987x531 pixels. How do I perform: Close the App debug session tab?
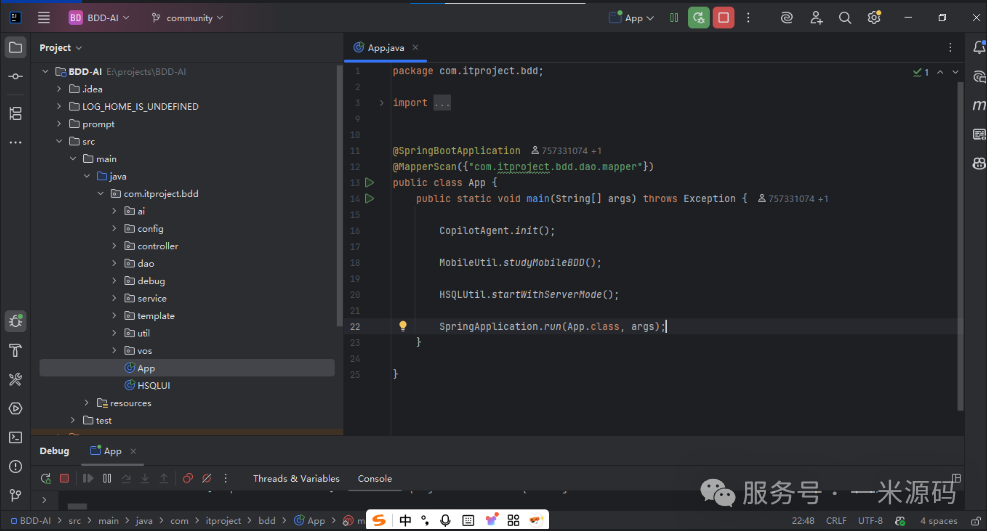point(133,451)
